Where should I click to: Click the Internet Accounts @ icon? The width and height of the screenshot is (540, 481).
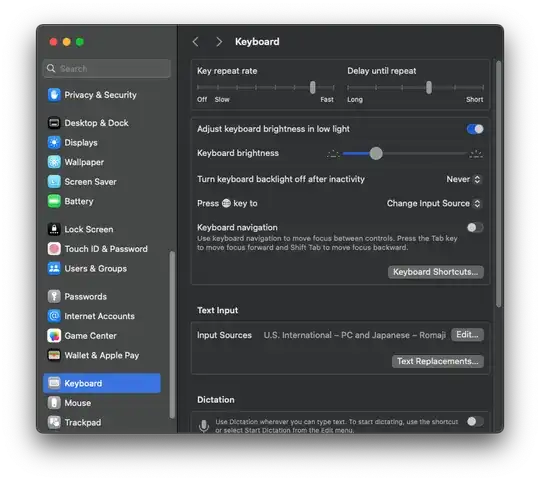(54, 316)
